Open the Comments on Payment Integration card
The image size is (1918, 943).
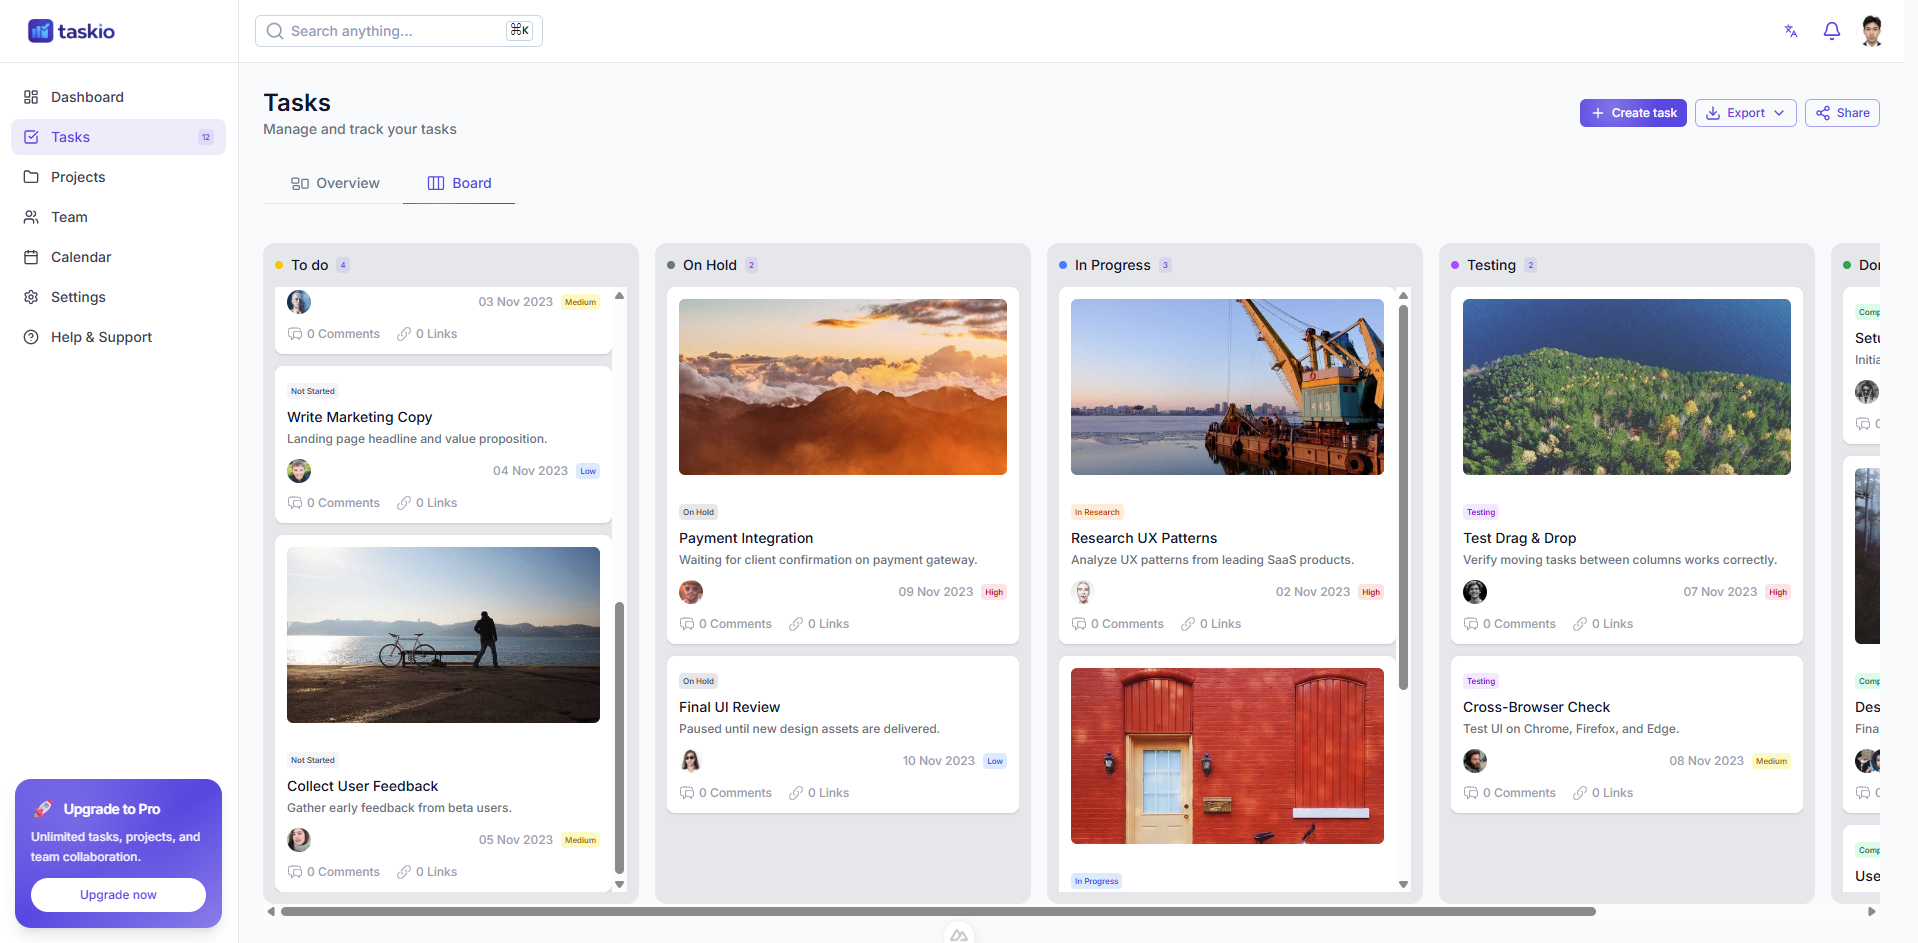pyautogui.click(x=726, y=623)
